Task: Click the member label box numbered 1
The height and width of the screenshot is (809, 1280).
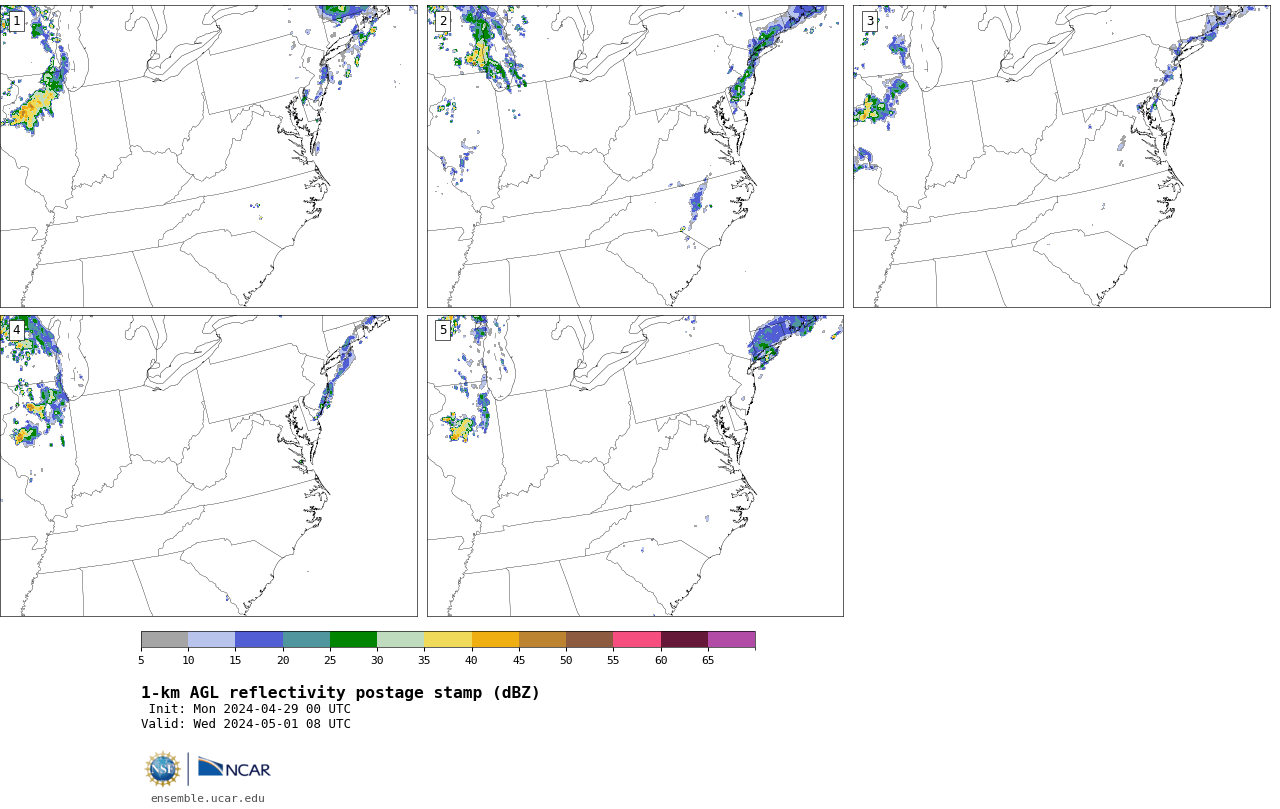Action: (16, 21)
